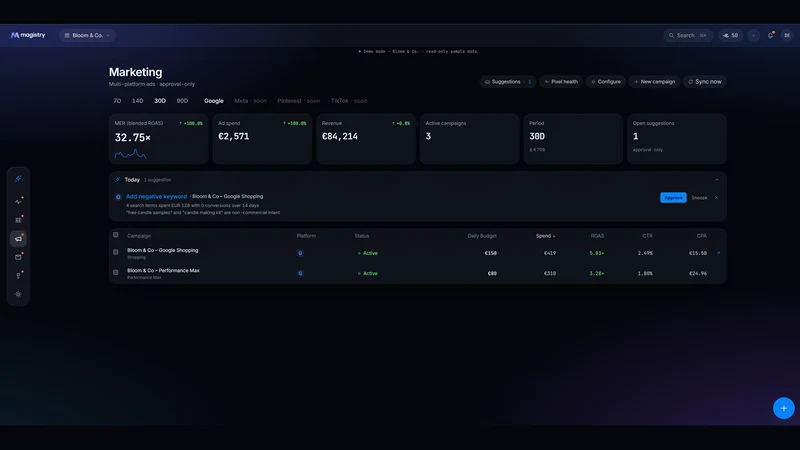The image size is (800, 450).
Task: Click the magistry logo
Action: [x=28, y=35]
